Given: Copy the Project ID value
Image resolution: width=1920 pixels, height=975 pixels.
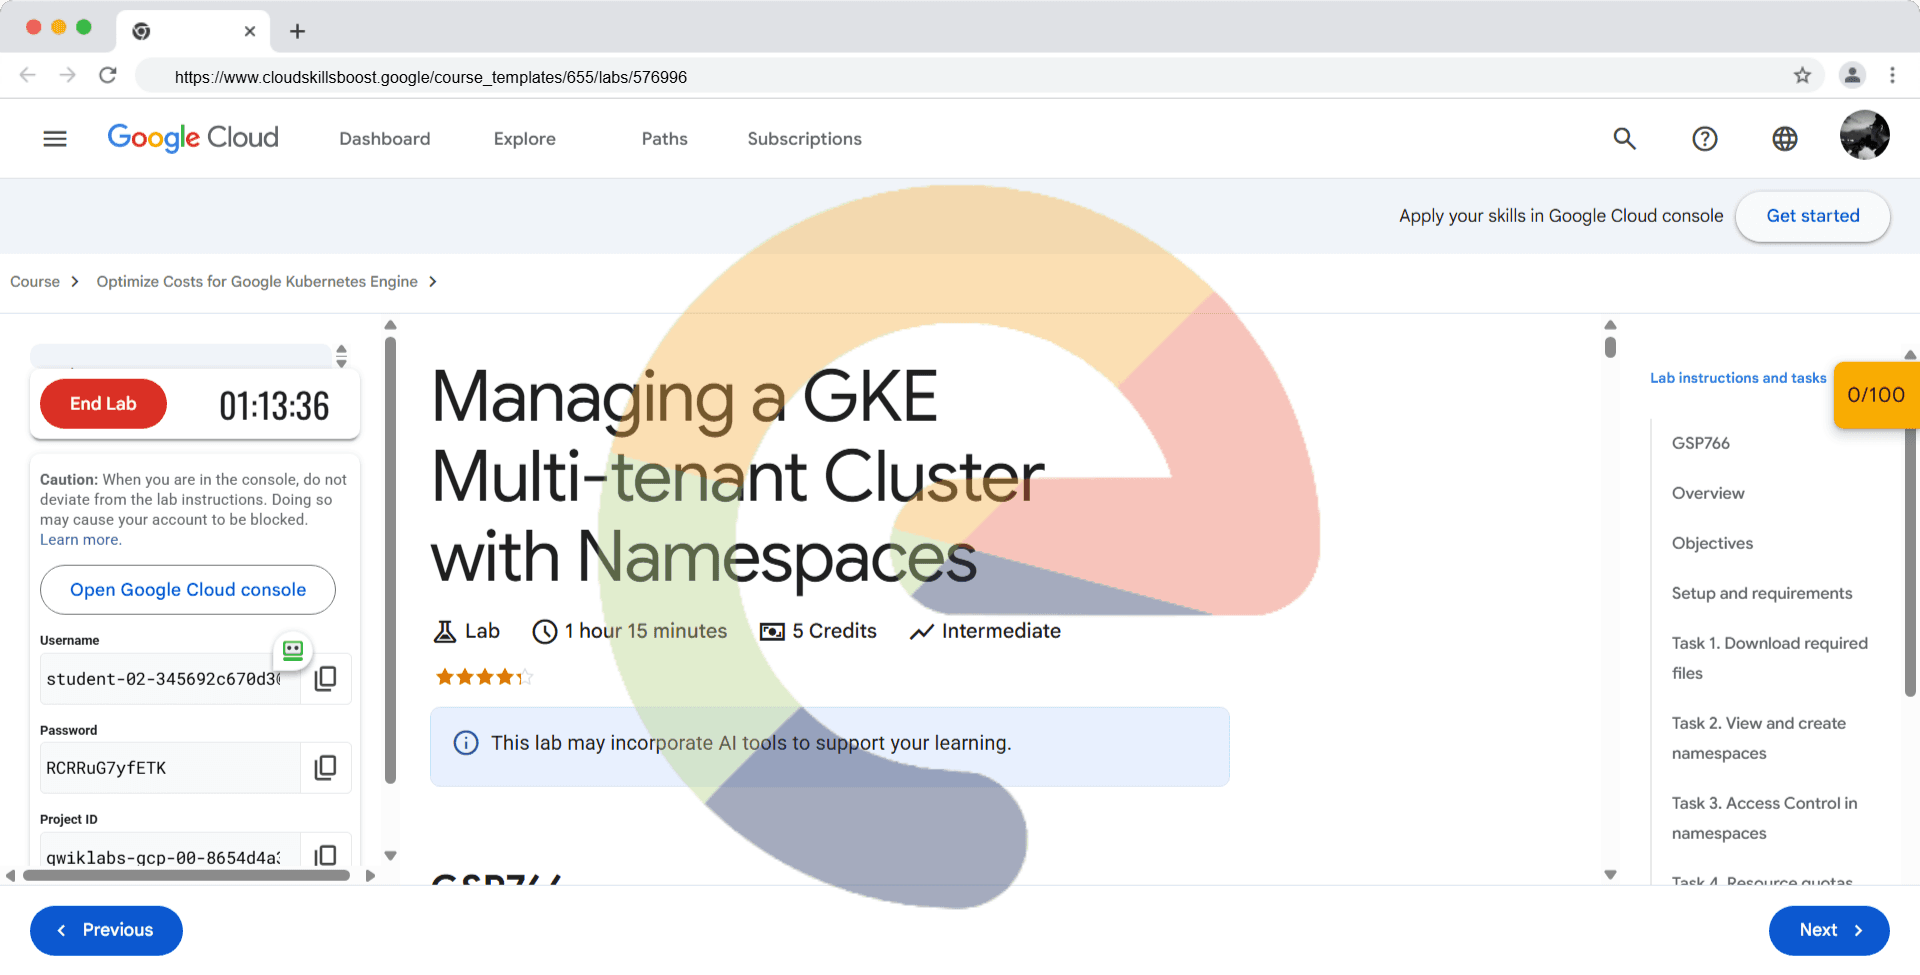Looking at the screenshot, I should tap(325, 855).
